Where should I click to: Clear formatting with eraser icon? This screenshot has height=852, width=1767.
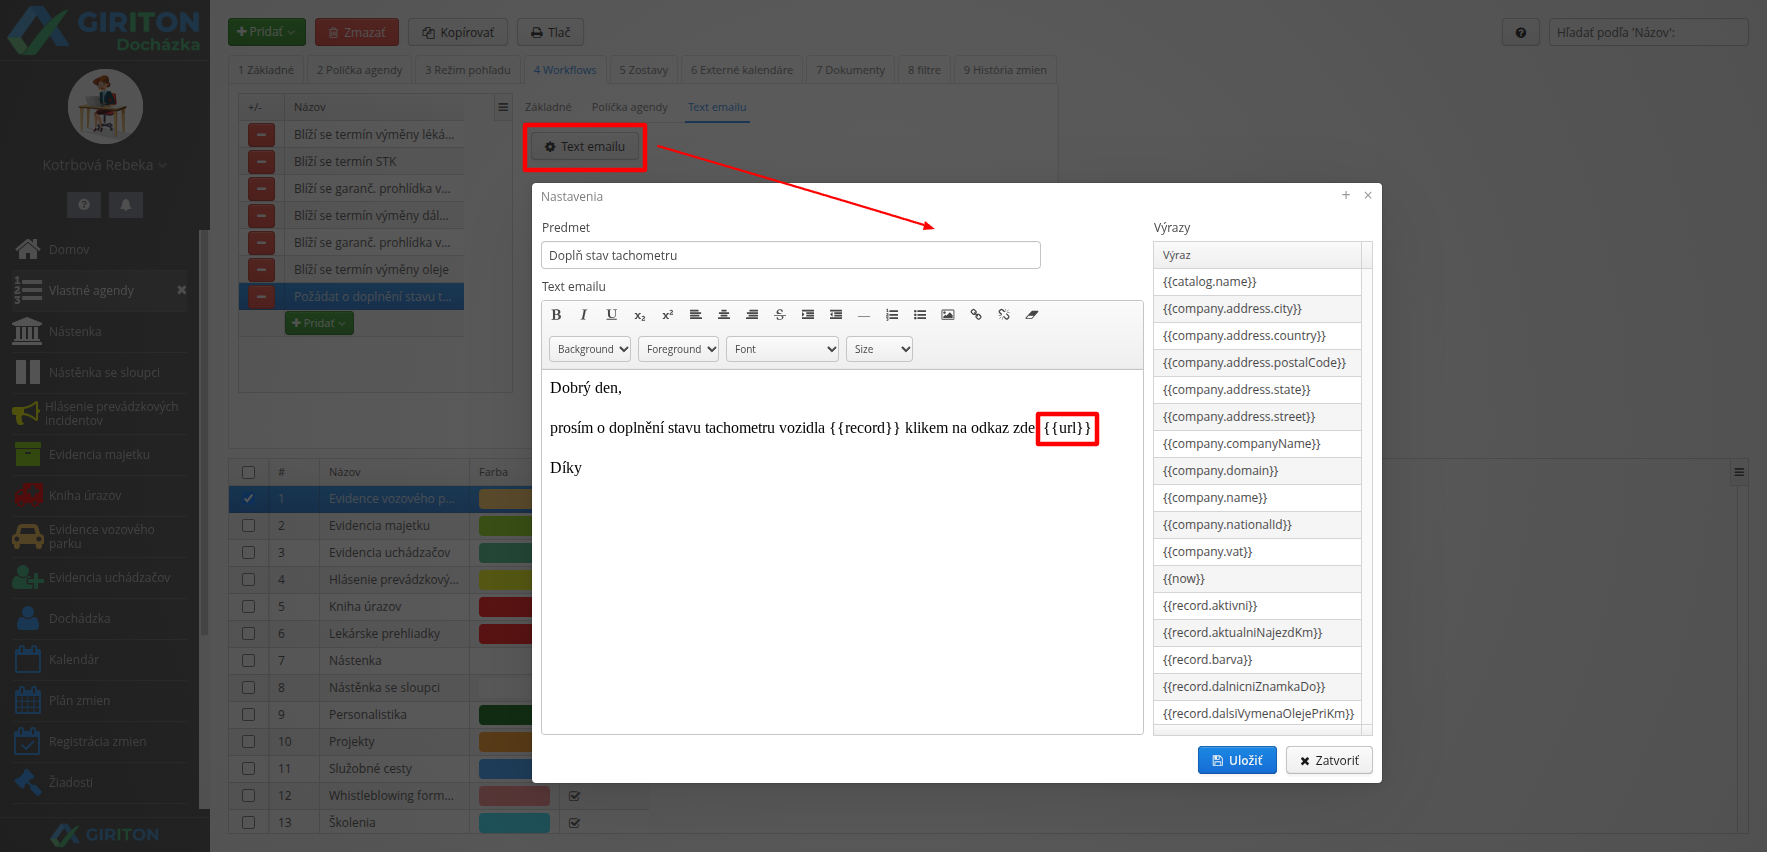click(x=1032, y=315)
